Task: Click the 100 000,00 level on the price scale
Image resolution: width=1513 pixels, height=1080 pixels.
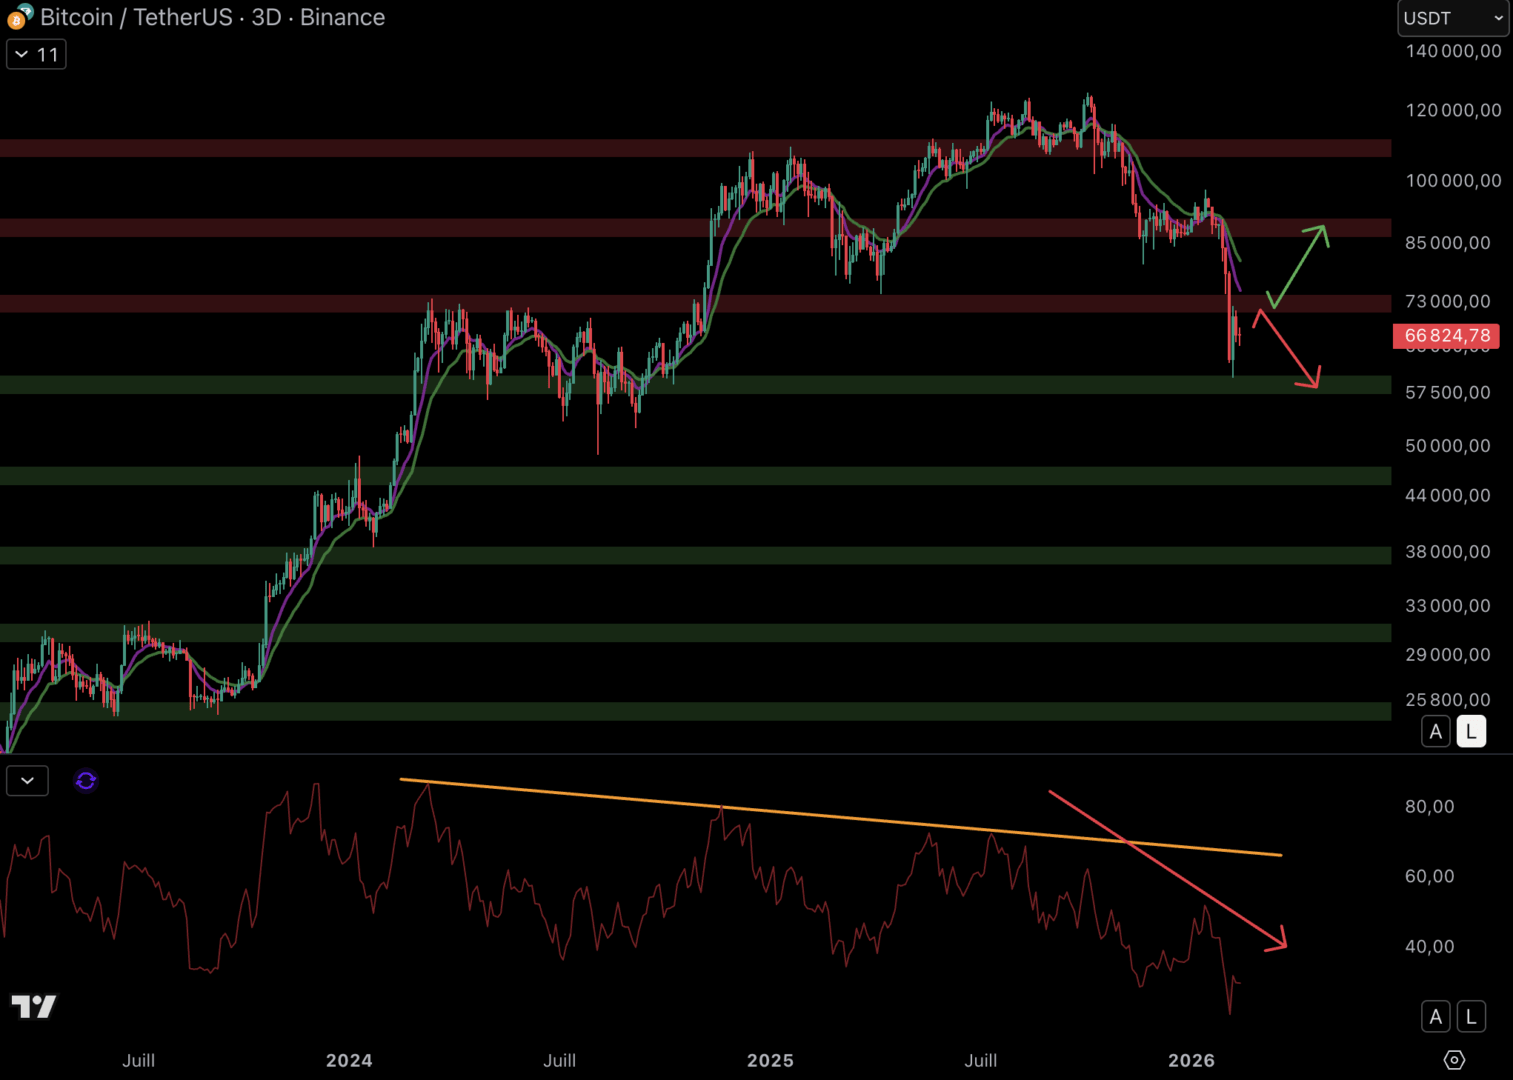Action: coord(1453,181)
